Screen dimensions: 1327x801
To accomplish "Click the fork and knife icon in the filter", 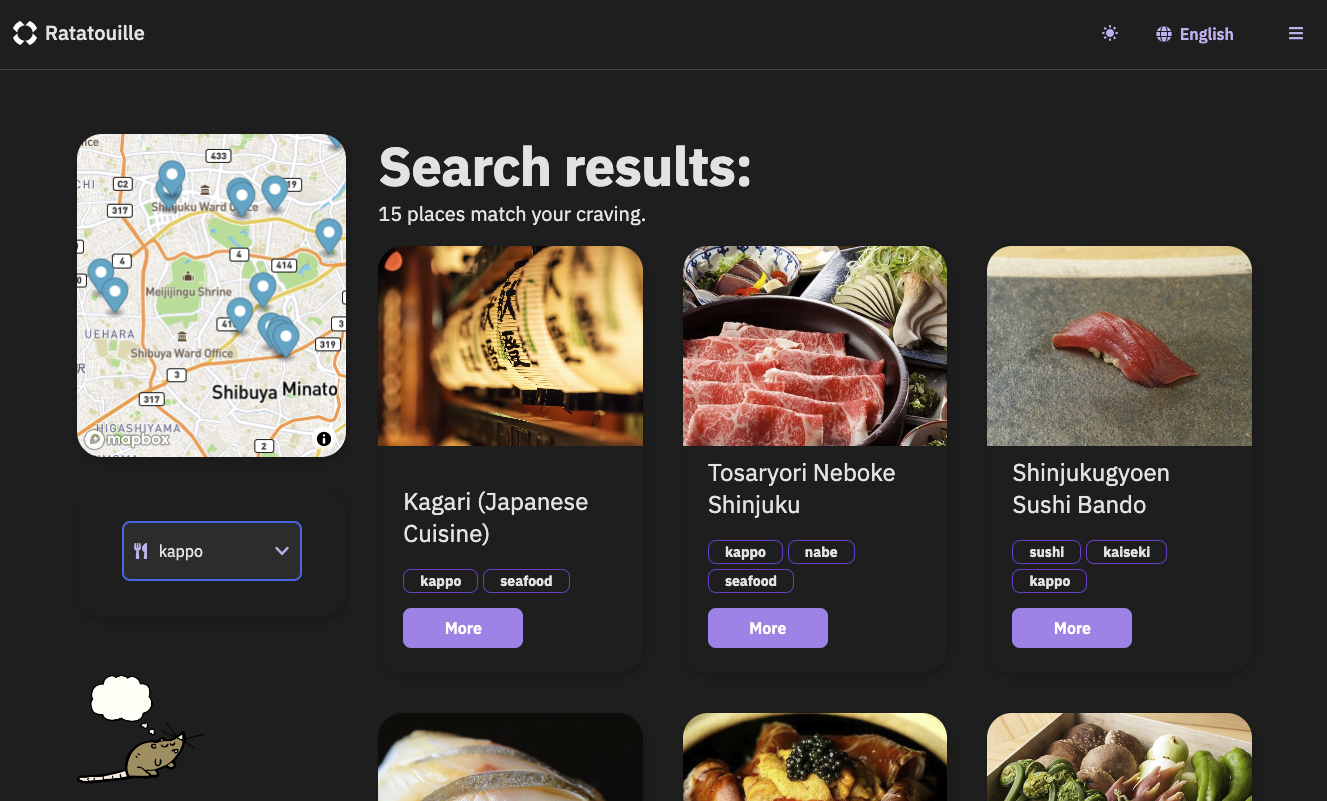I will click(x=141, y=551).
